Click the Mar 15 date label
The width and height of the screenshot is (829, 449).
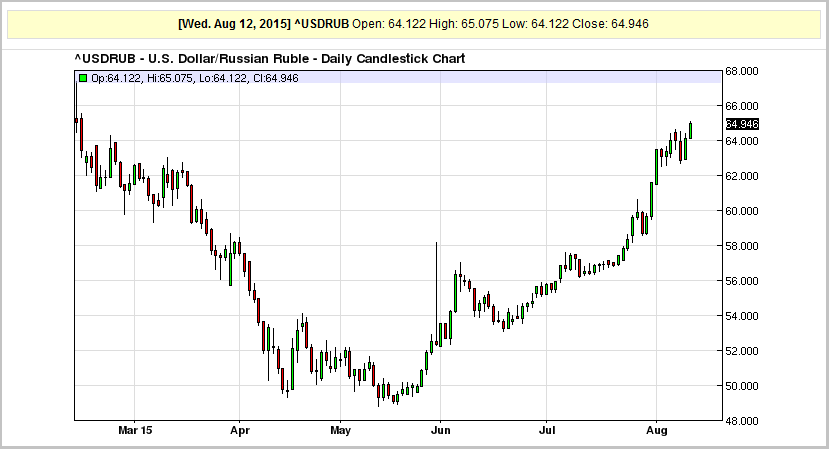[x=135, y=430]
